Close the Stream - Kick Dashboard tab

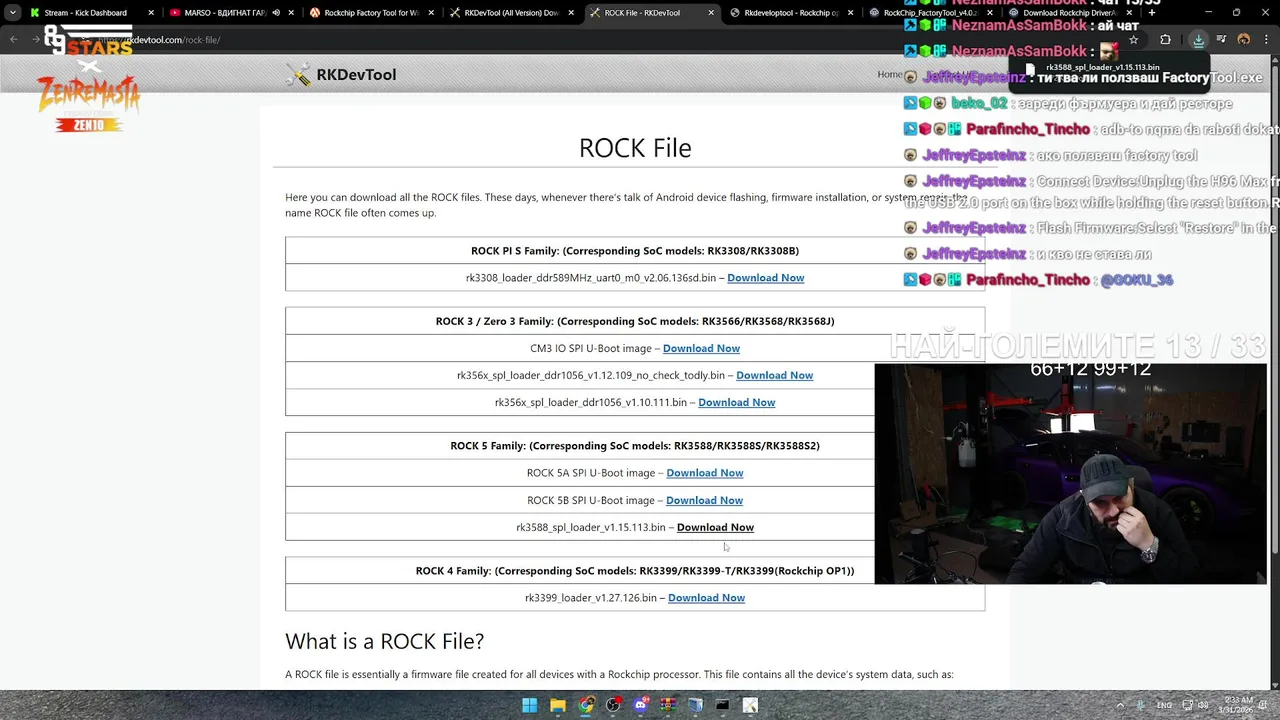pyautogui.click(x=152, y=13)
